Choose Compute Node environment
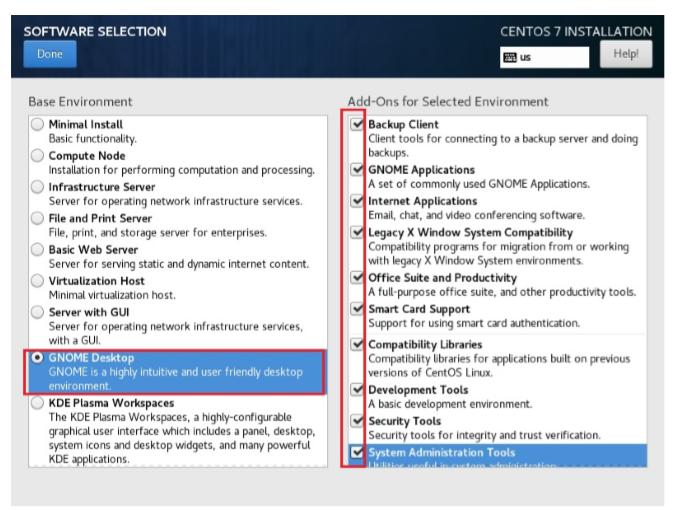The image size is (676, 510). pos(38,156)
